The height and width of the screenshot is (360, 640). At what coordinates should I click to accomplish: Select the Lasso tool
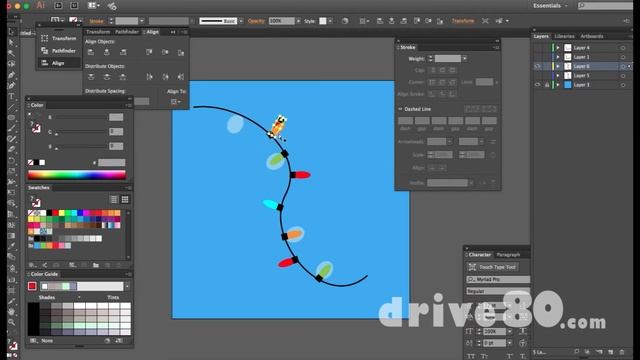[11, 64]
